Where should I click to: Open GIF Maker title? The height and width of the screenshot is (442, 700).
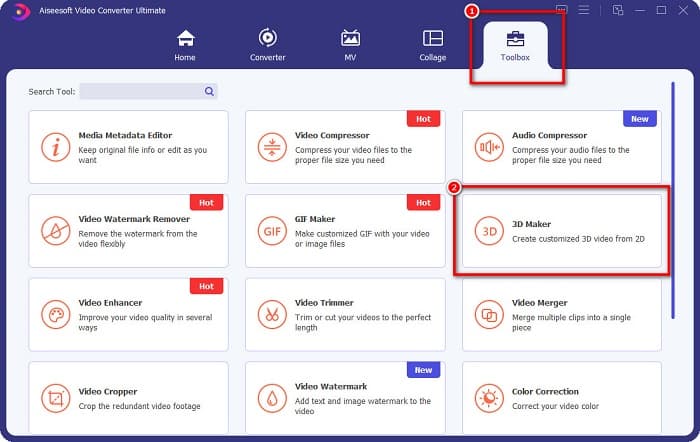coord(315,219)
